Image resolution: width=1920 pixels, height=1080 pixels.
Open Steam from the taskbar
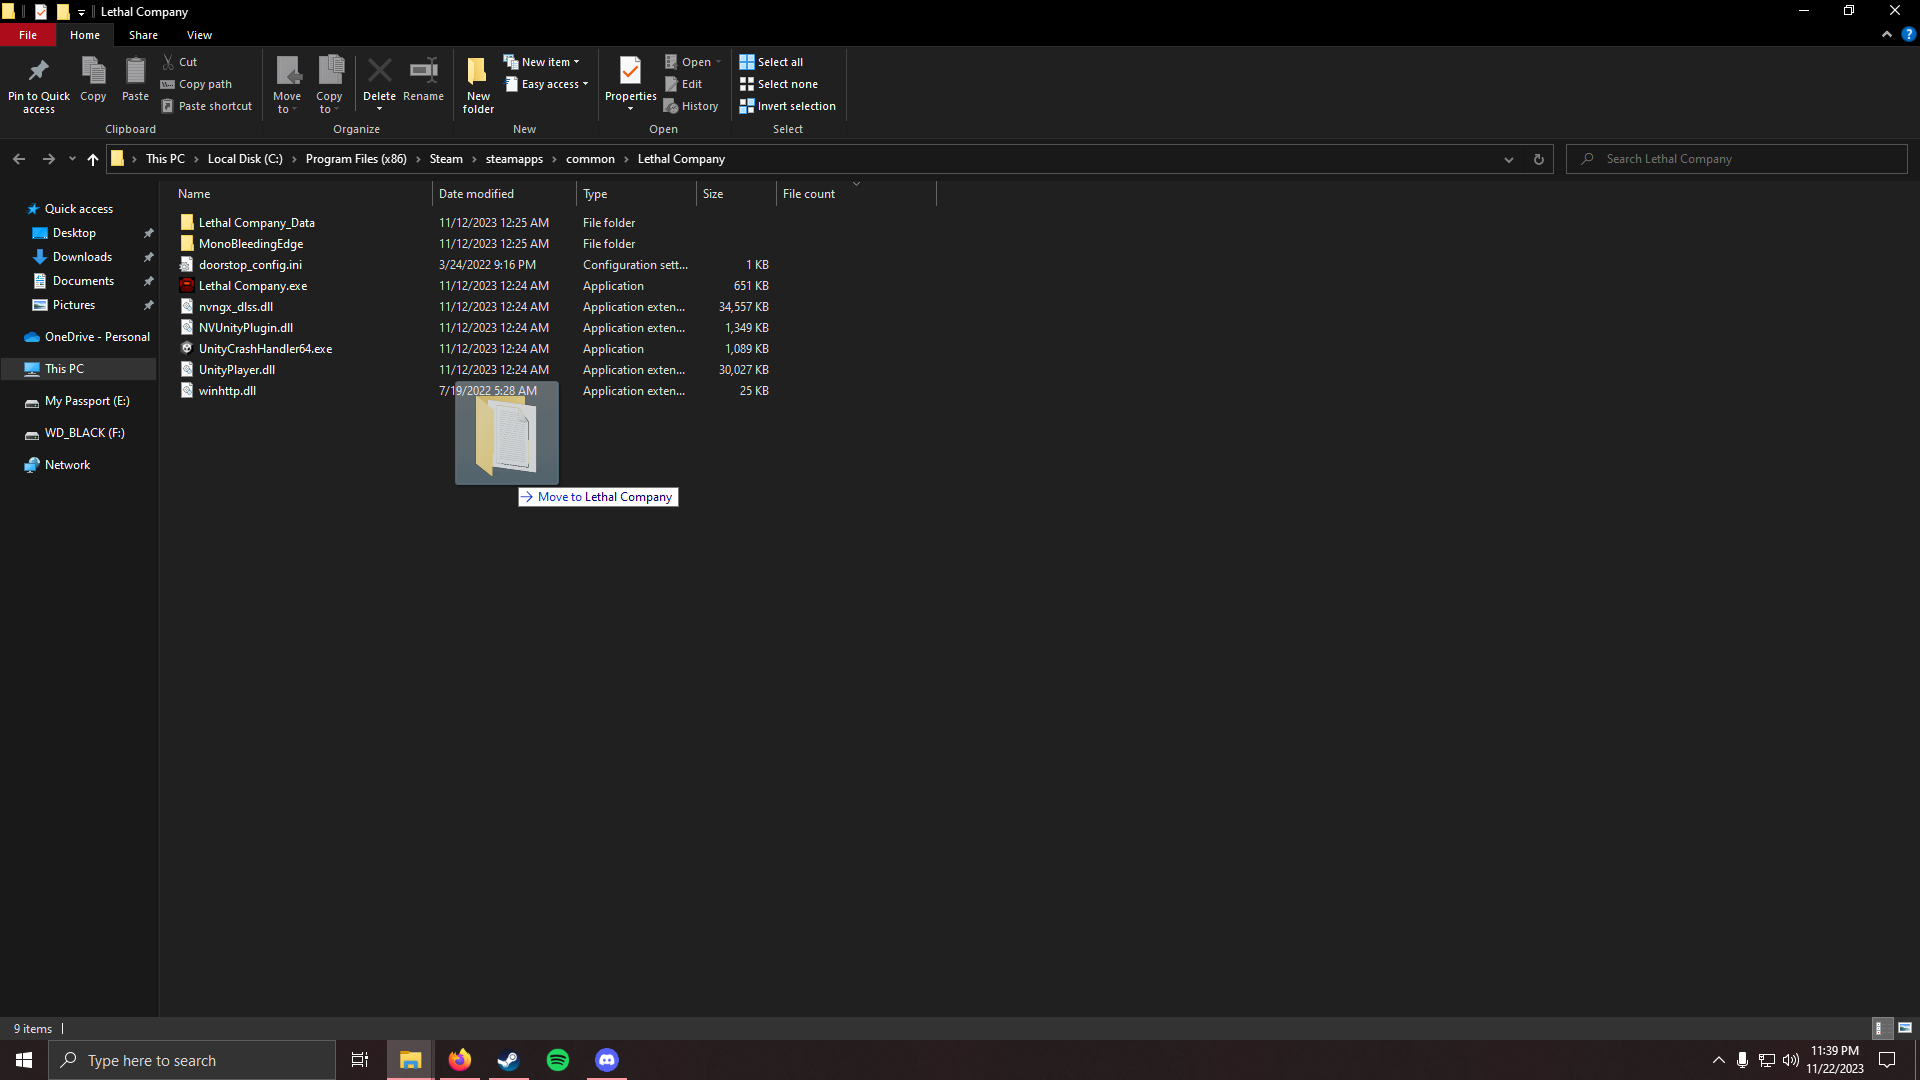[508, 1060]
